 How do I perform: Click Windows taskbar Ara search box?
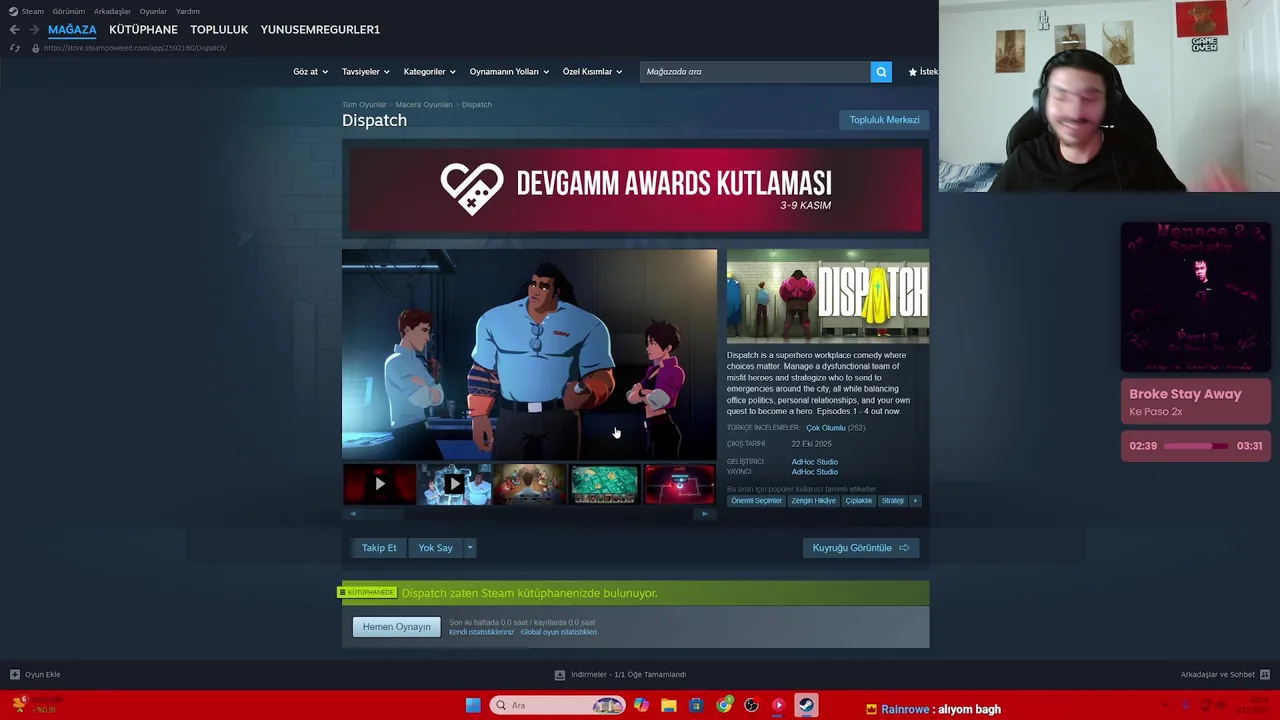click(x=557, y=706)
